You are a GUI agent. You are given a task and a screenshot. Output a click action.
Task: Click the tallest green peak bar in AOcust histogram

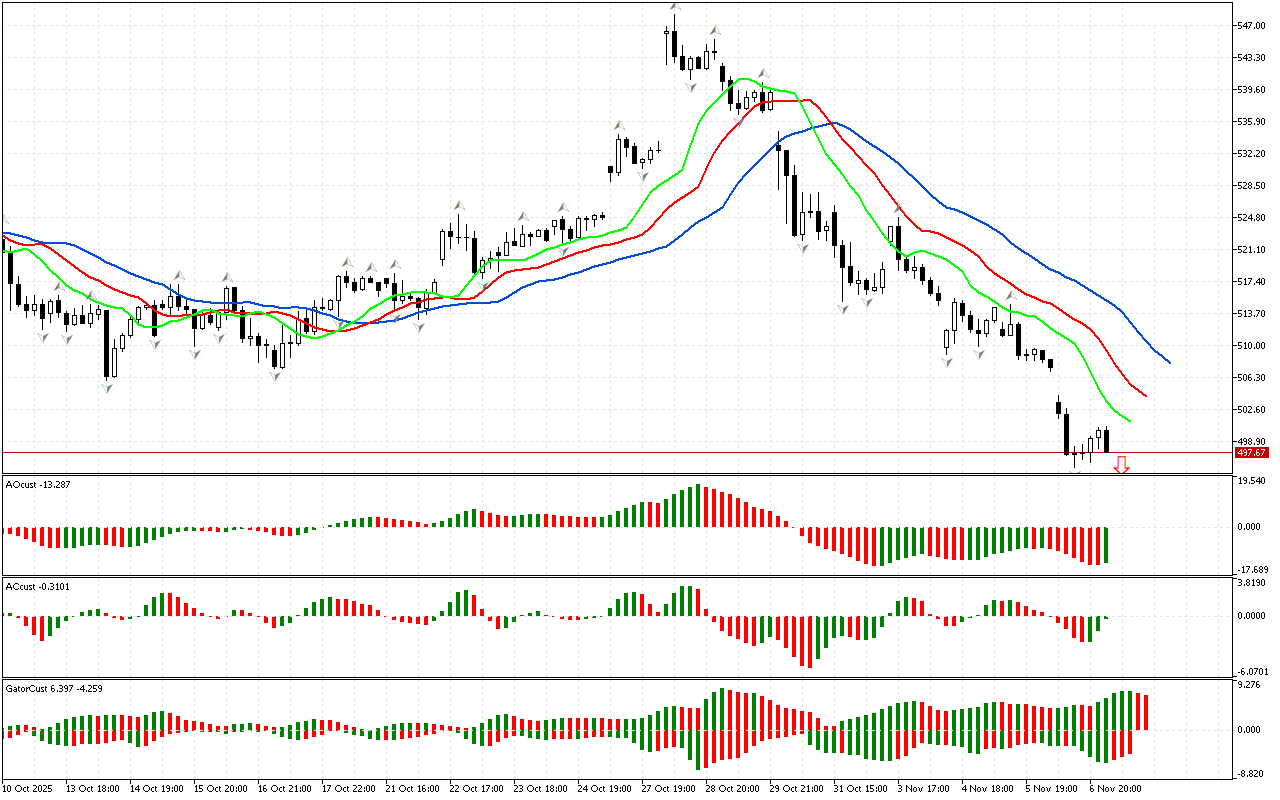point(698,506)
